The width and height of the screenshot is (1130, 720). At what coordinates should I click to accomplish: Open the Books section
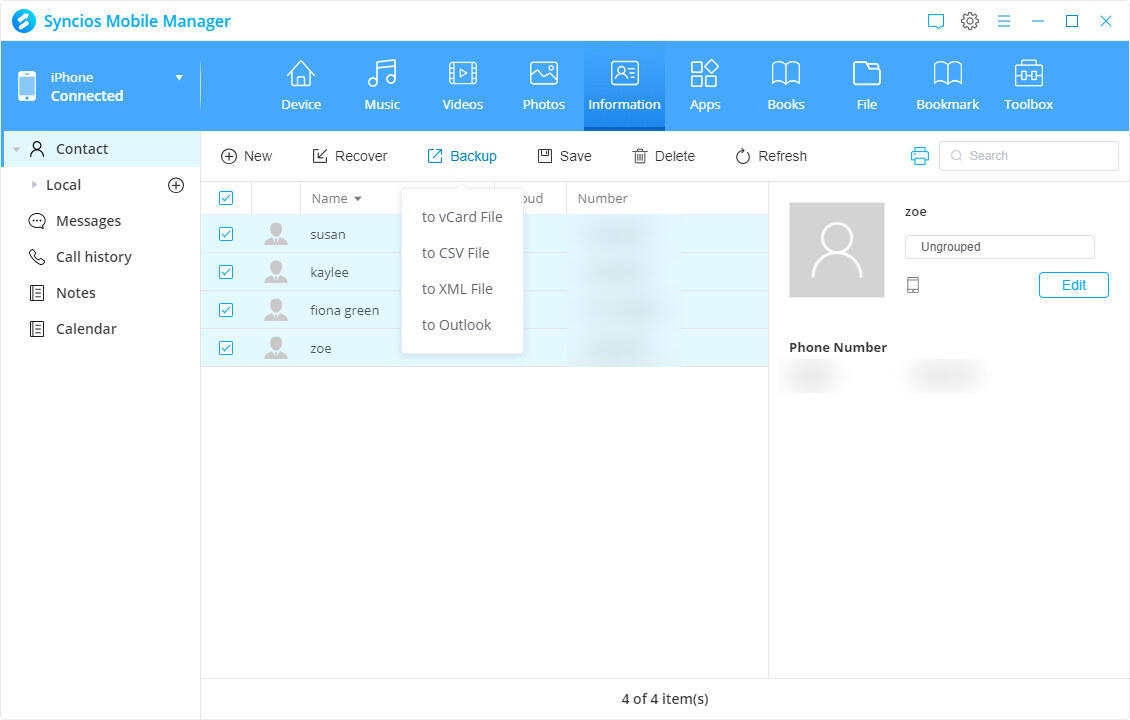tap(785, 85)
